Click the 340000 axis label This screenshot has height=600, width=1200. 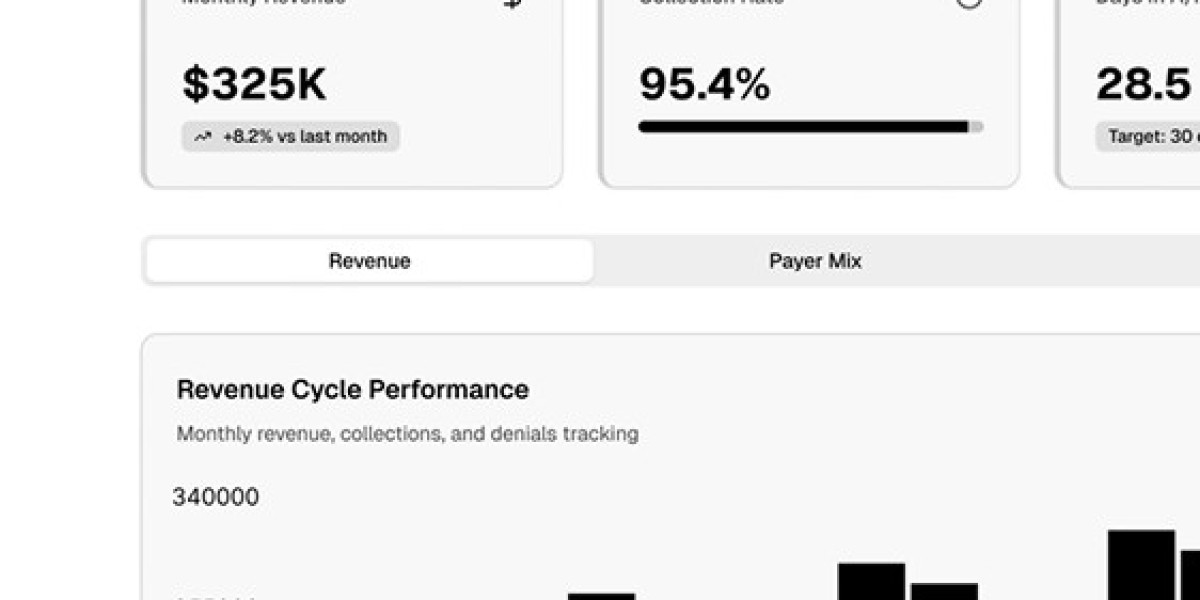(216, 496)
